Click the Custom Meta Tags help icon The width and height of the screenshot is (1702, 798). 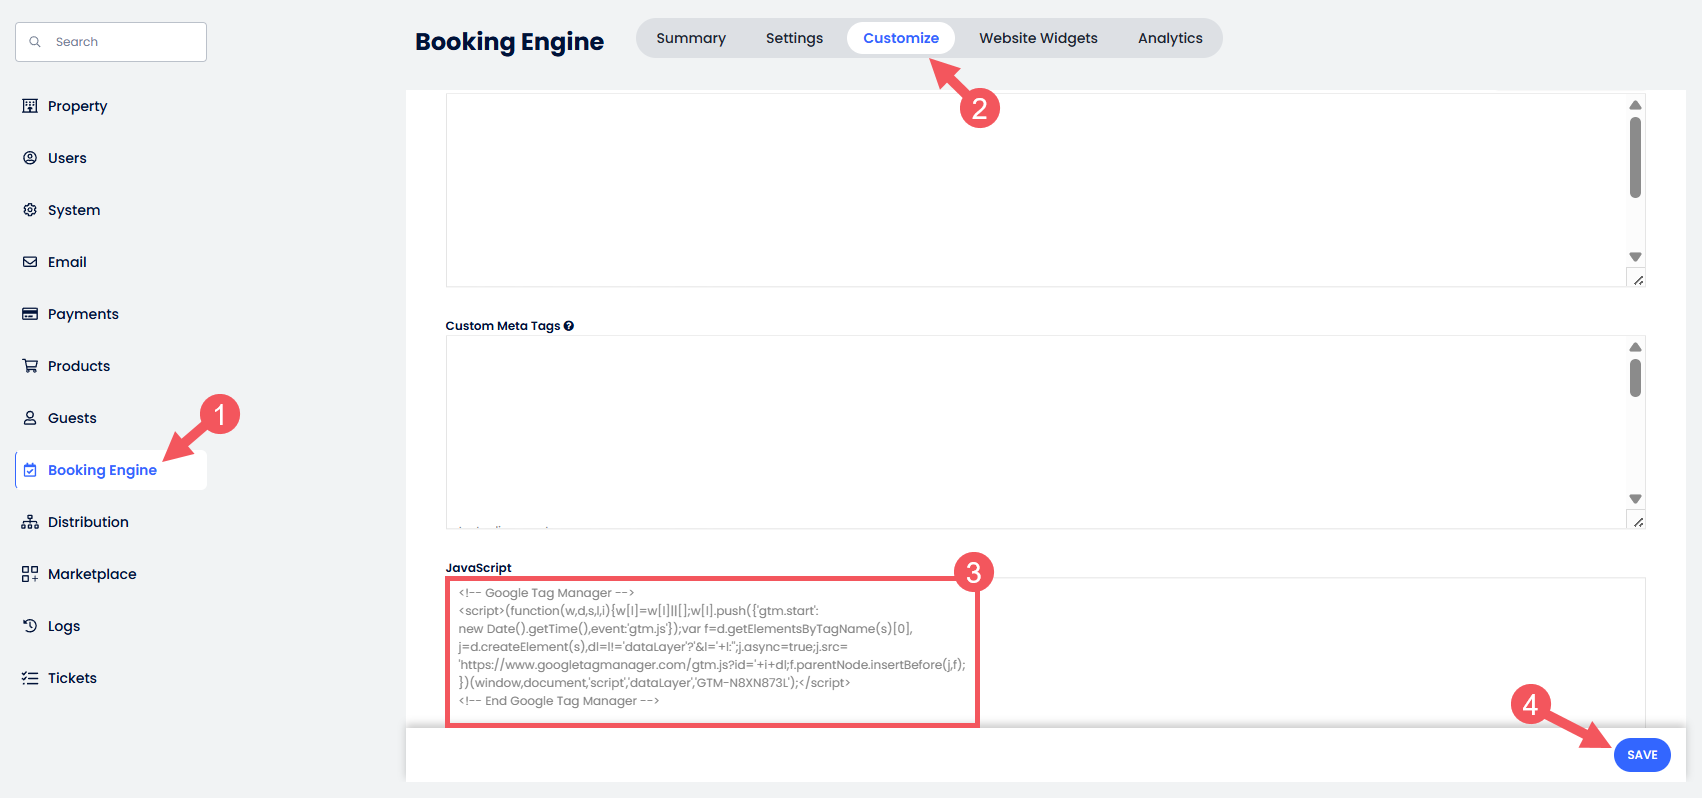[x=569, y=326]
